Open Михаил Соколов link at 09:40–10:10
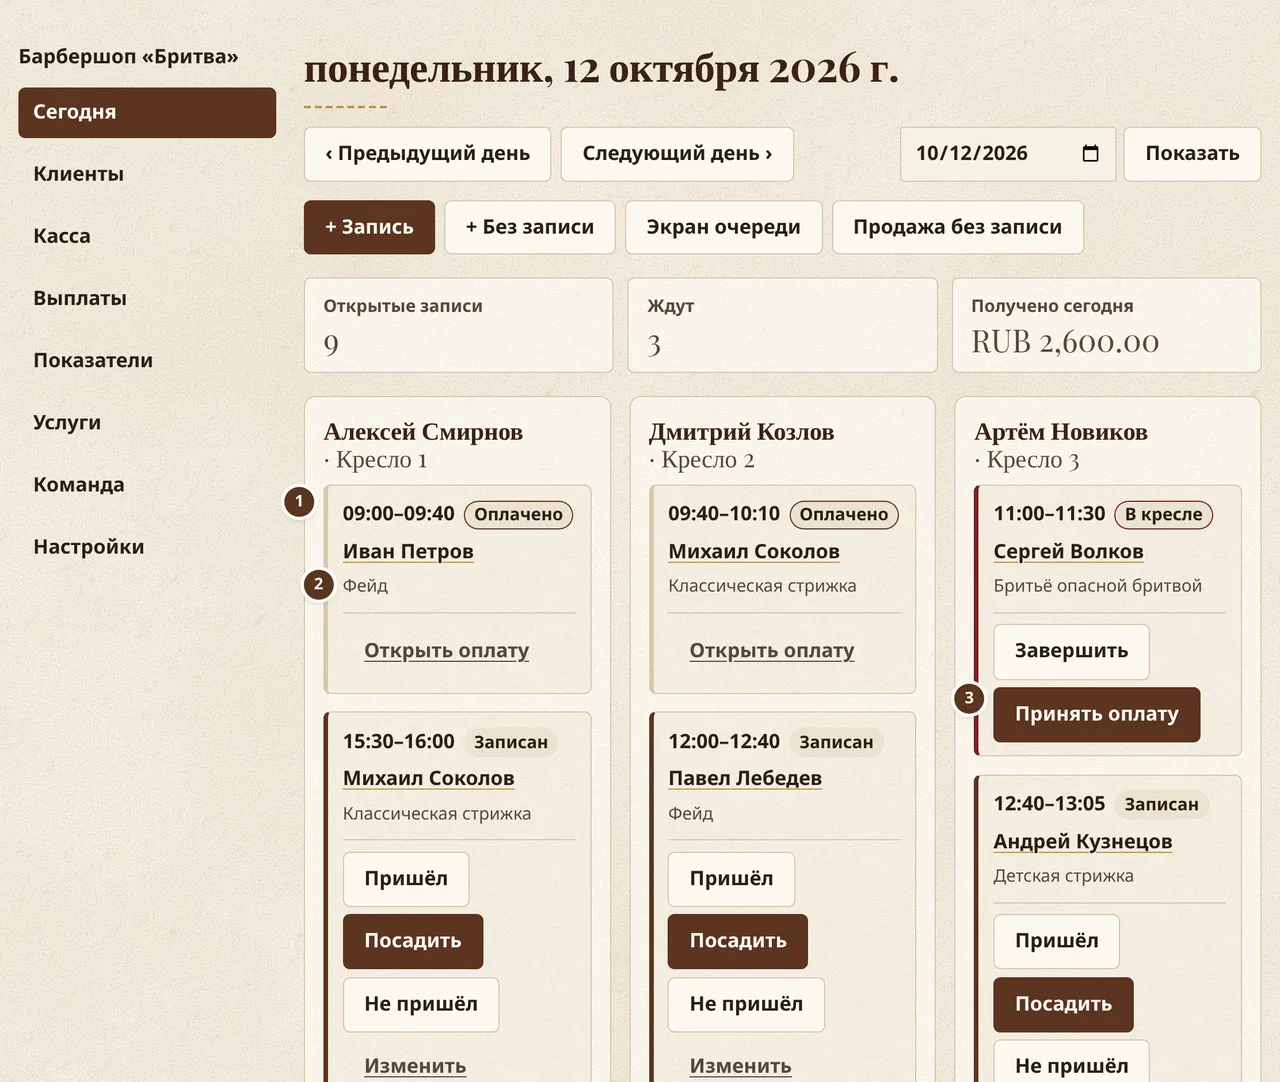Viewport: 1280px width, 1082px height. click(x=754, y=551)
